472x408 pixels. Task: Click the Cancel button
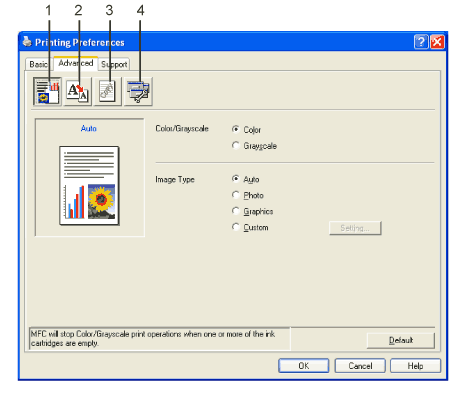coord(360,366)
